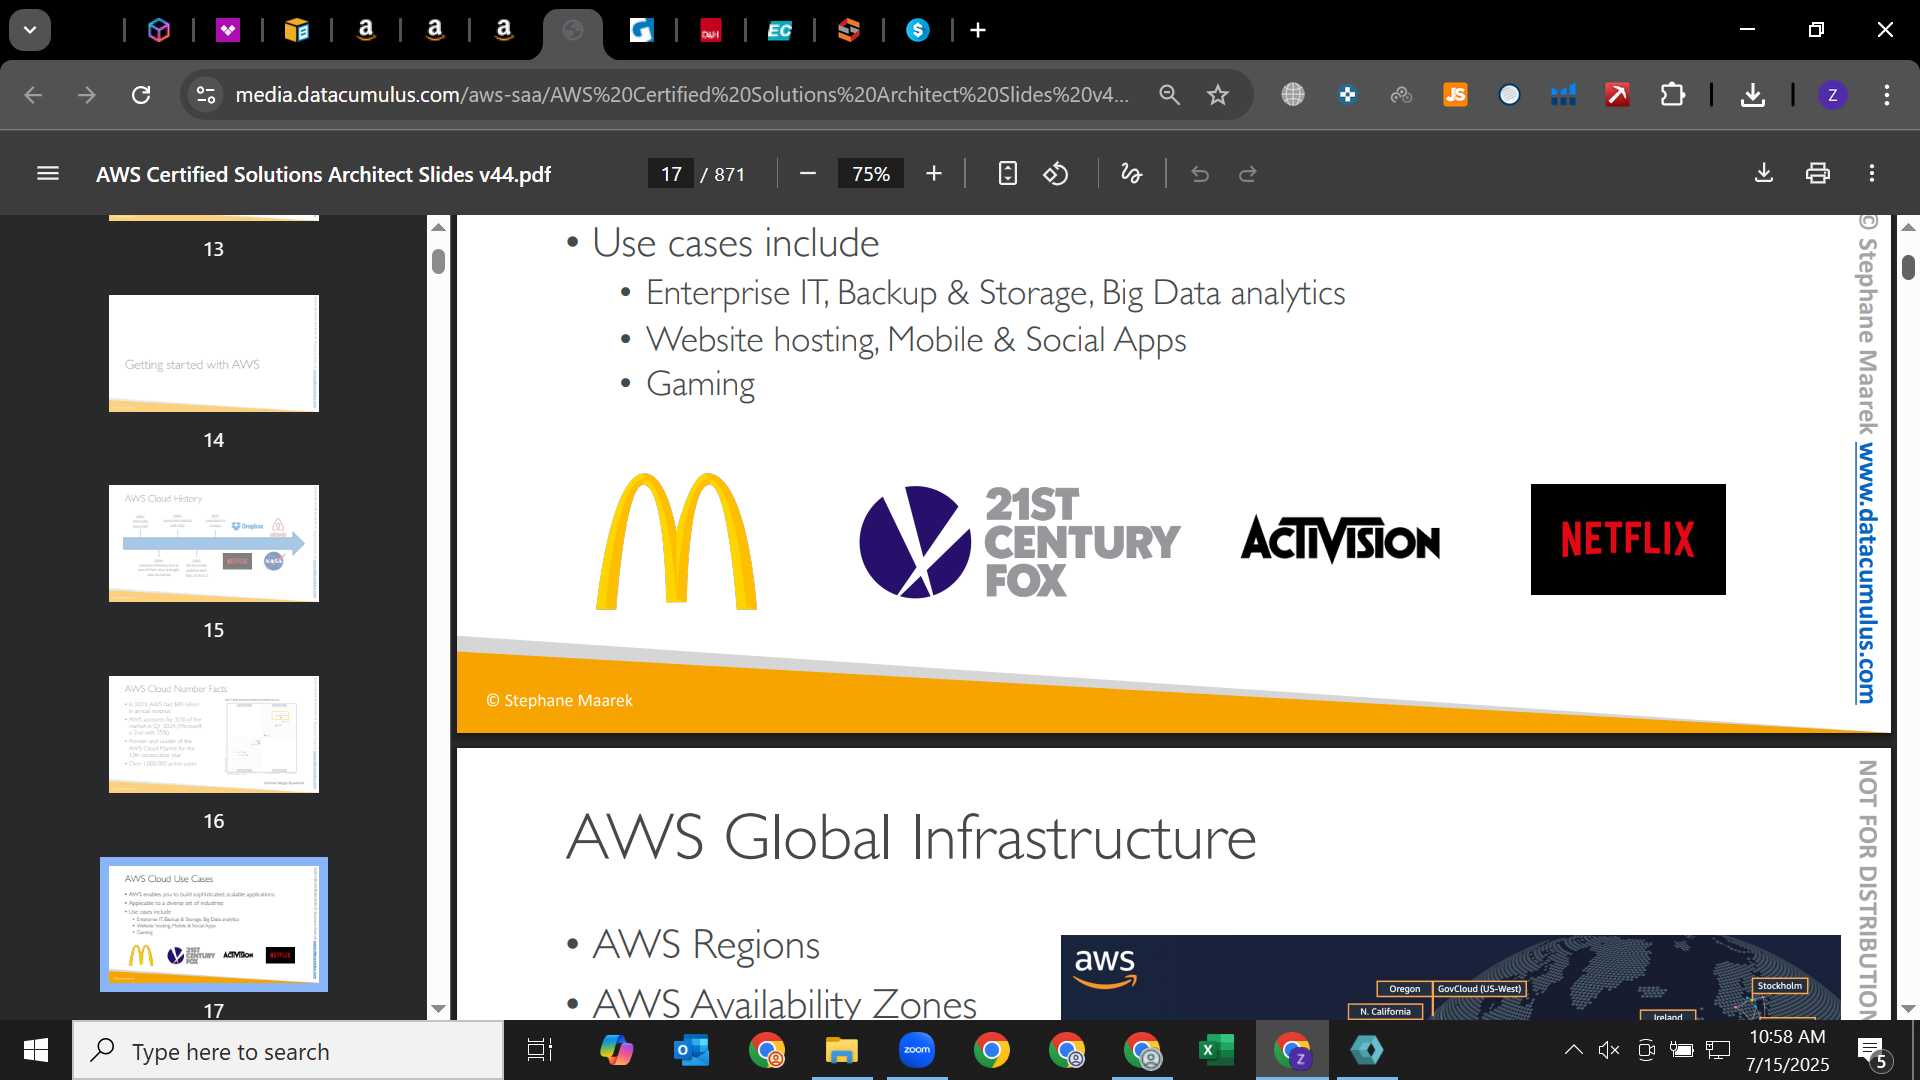Show hidden system tray icons
Image resolution: width=1920 pixels, height=1080 pixels.
tap(1573, 1050)
